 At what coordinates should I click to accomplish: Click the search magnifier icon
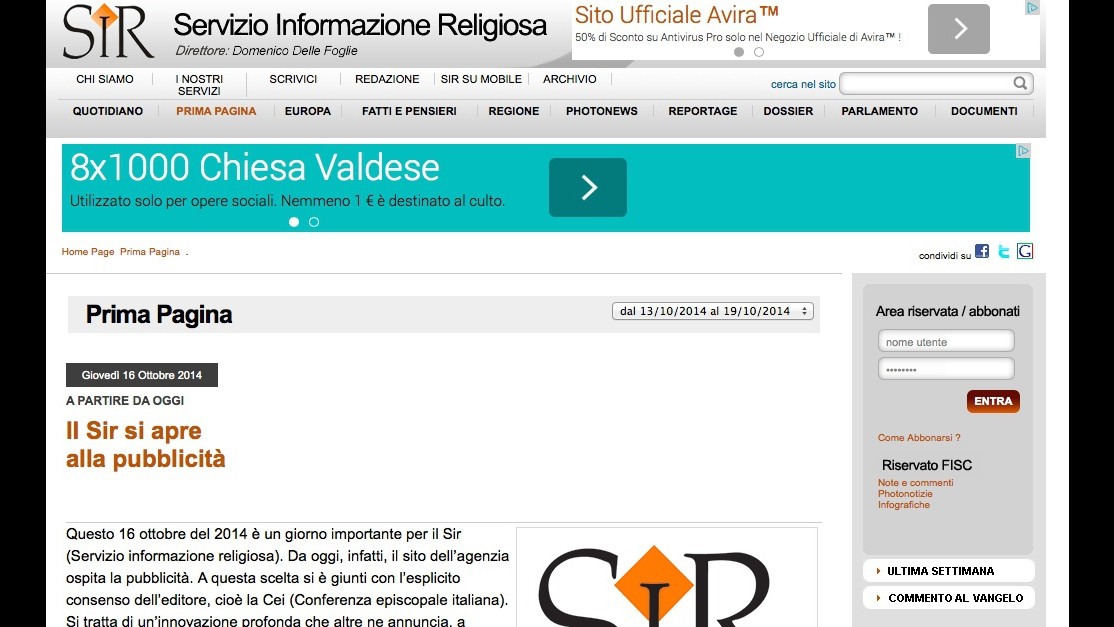(x=1020, y=84)
